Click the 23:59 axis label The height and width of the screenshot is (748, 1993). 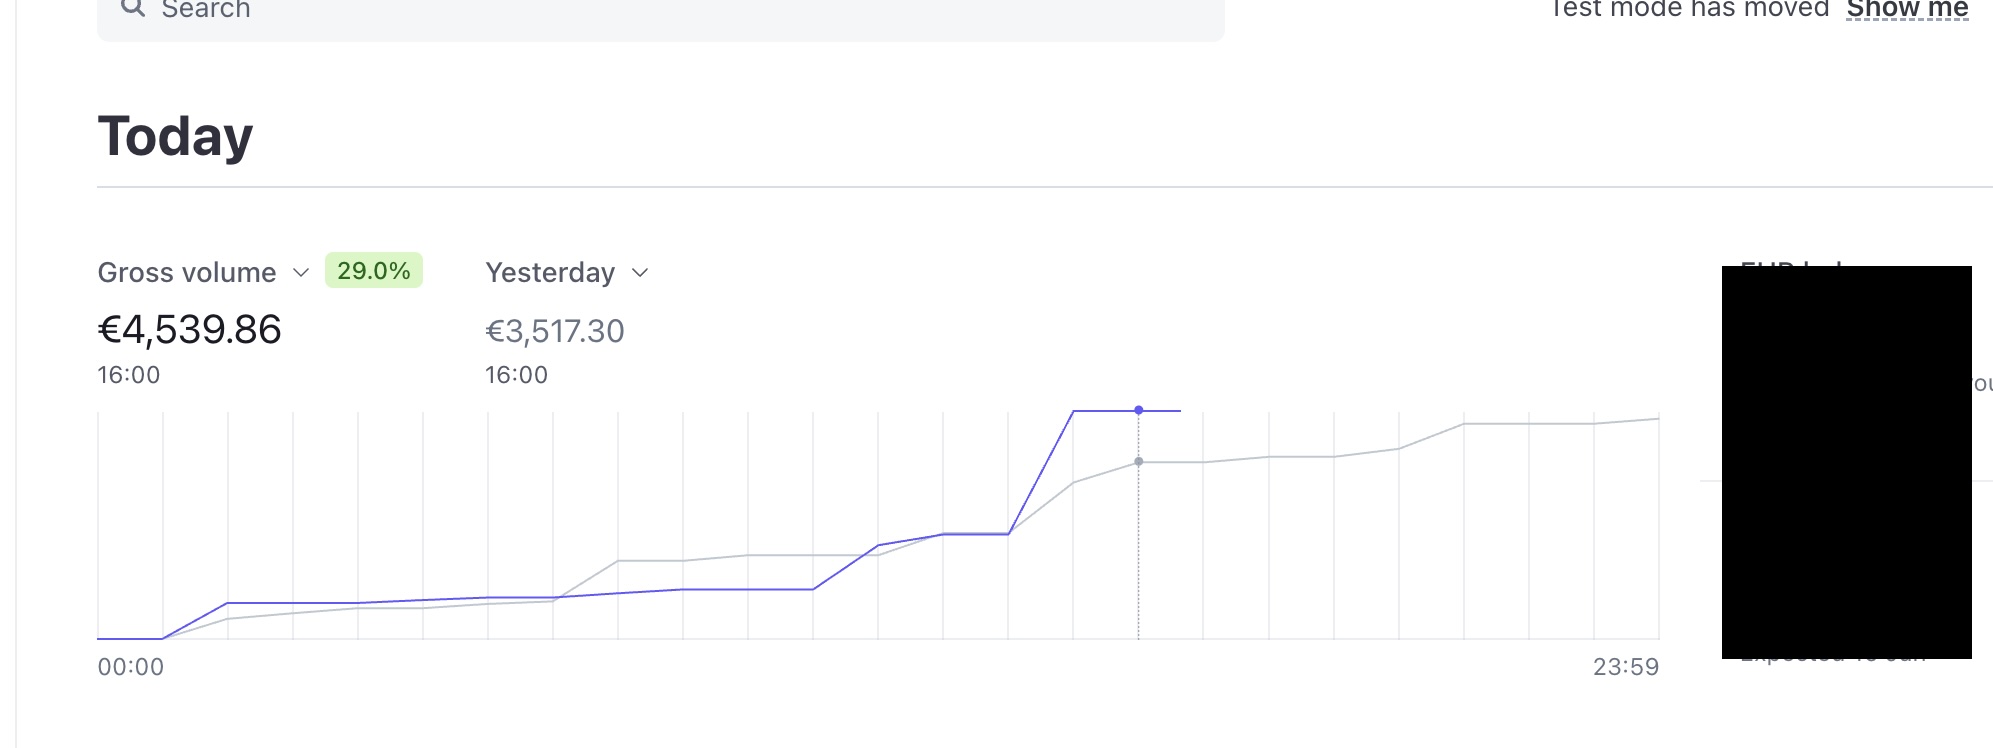pyautogui.click(x=1626, y=667)
